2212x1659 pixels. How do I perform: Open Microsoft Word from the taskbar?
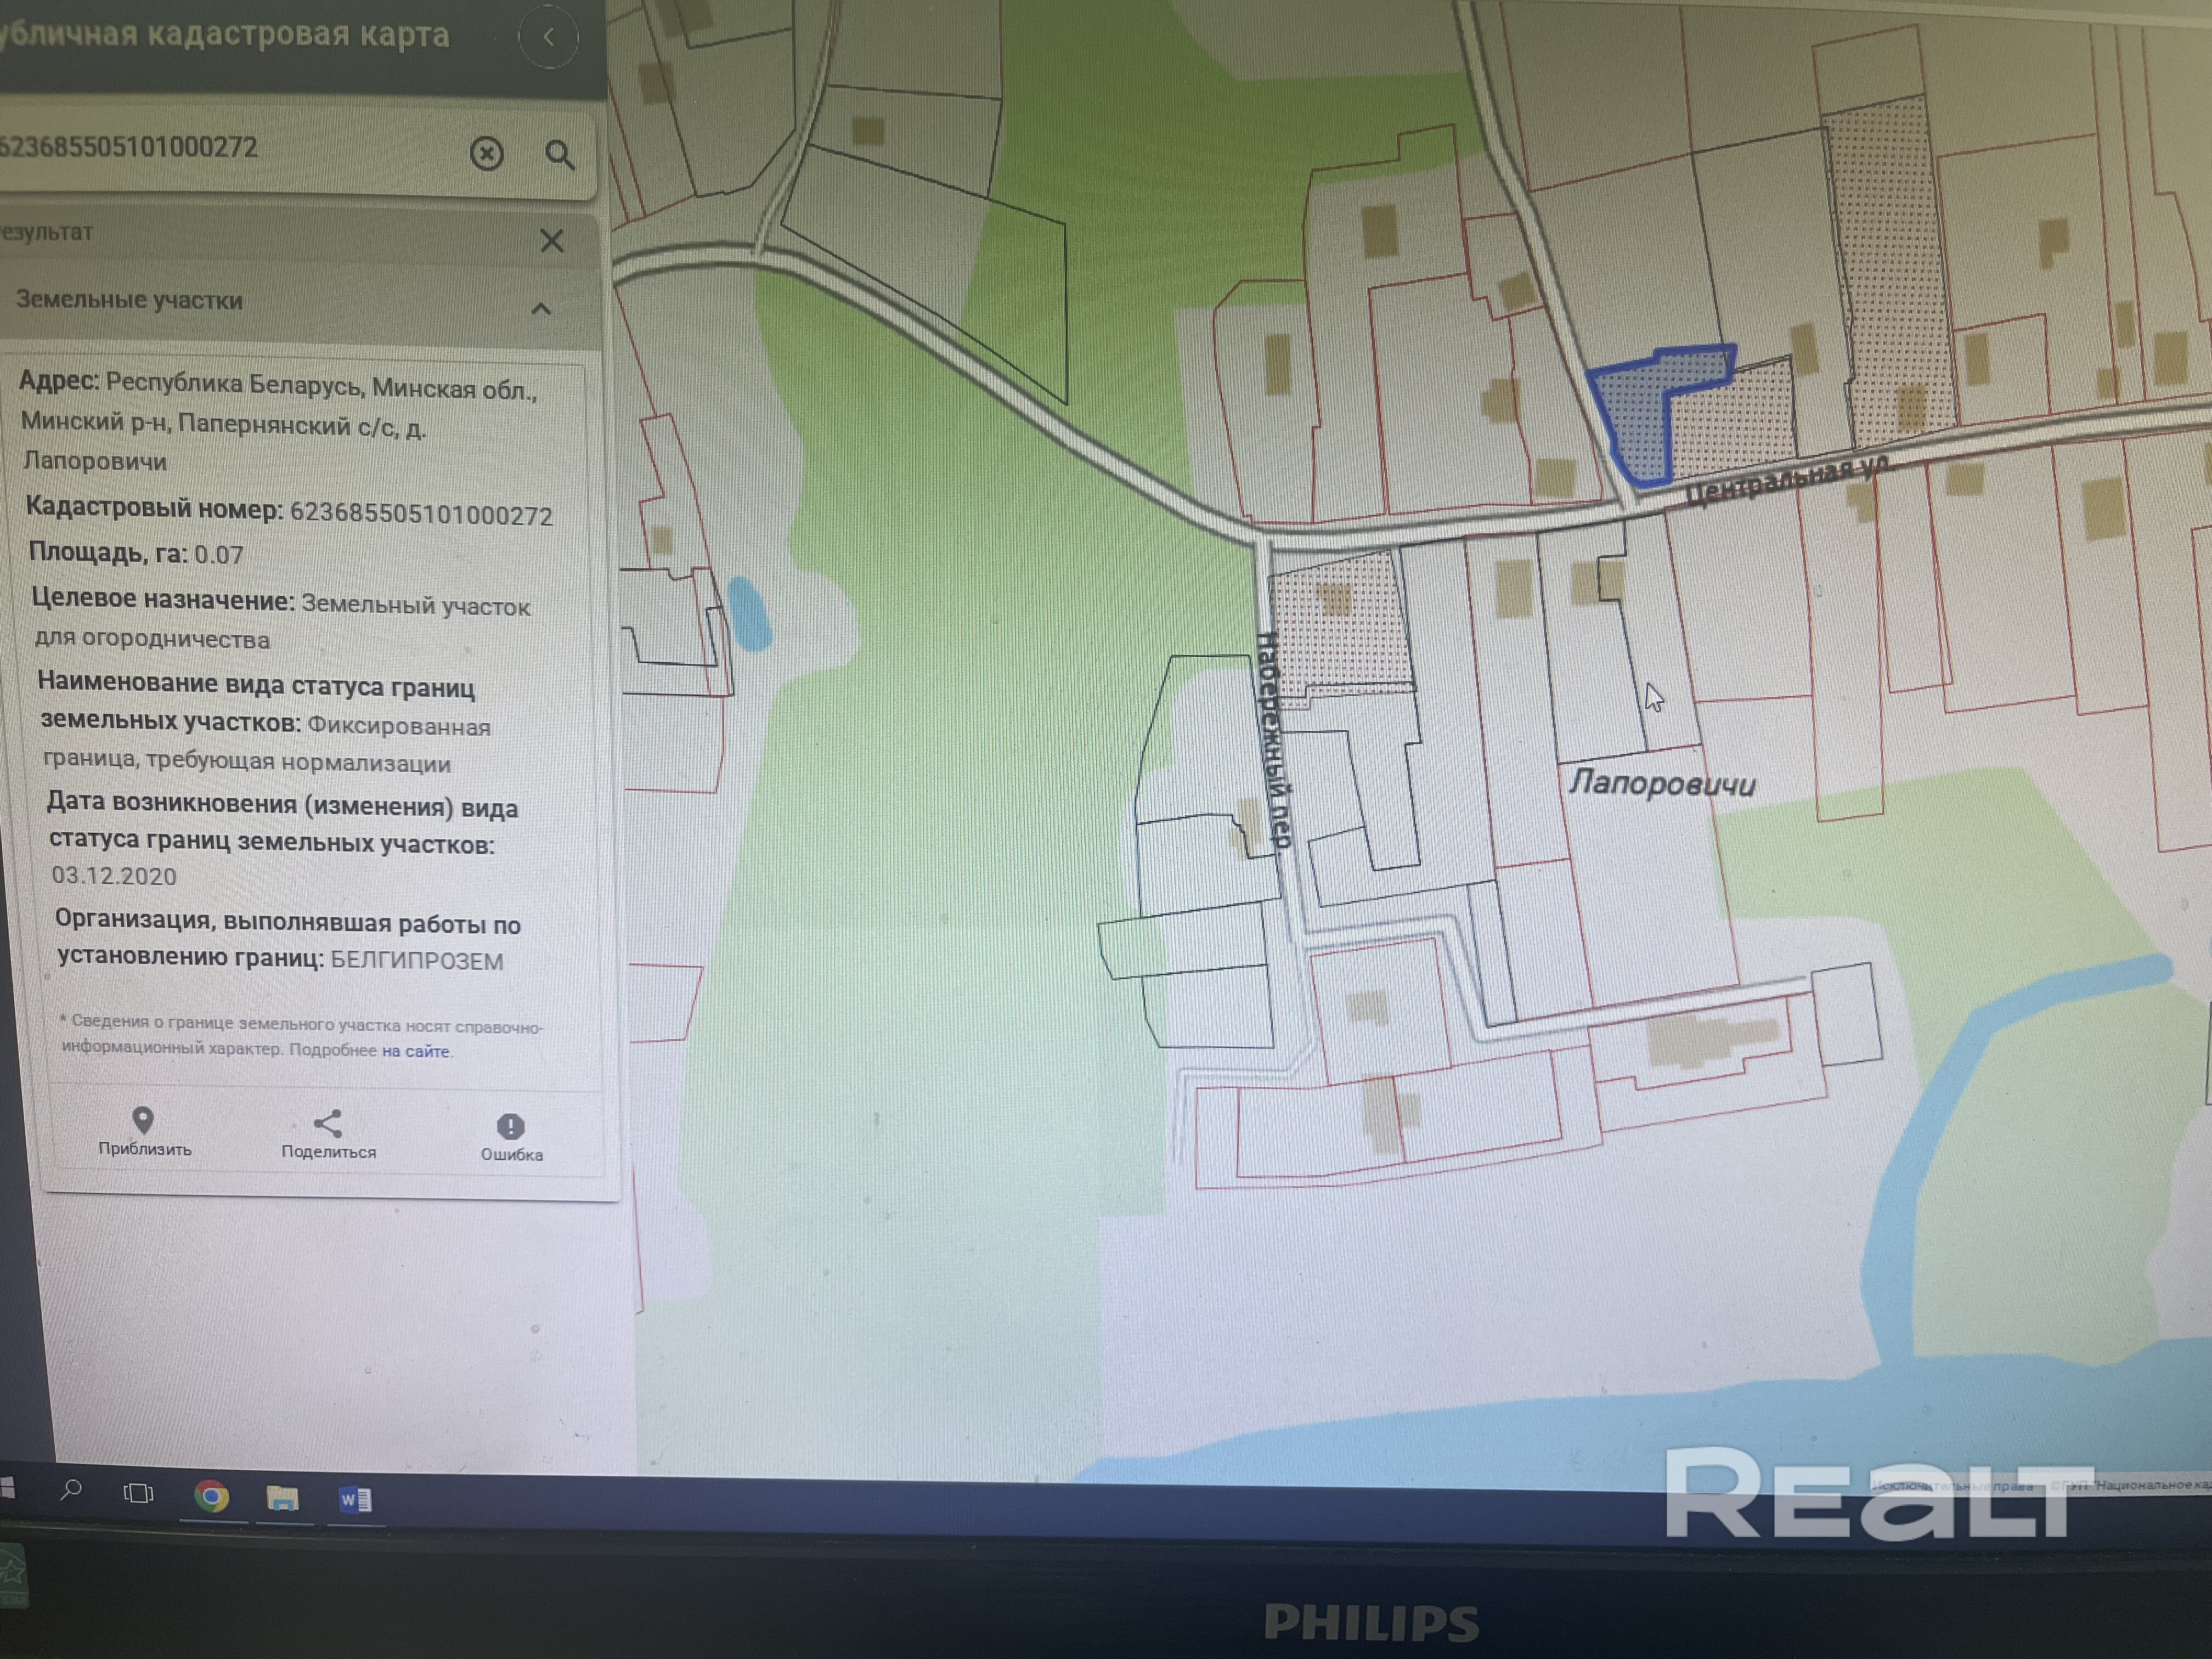(x=355, y=1500)
